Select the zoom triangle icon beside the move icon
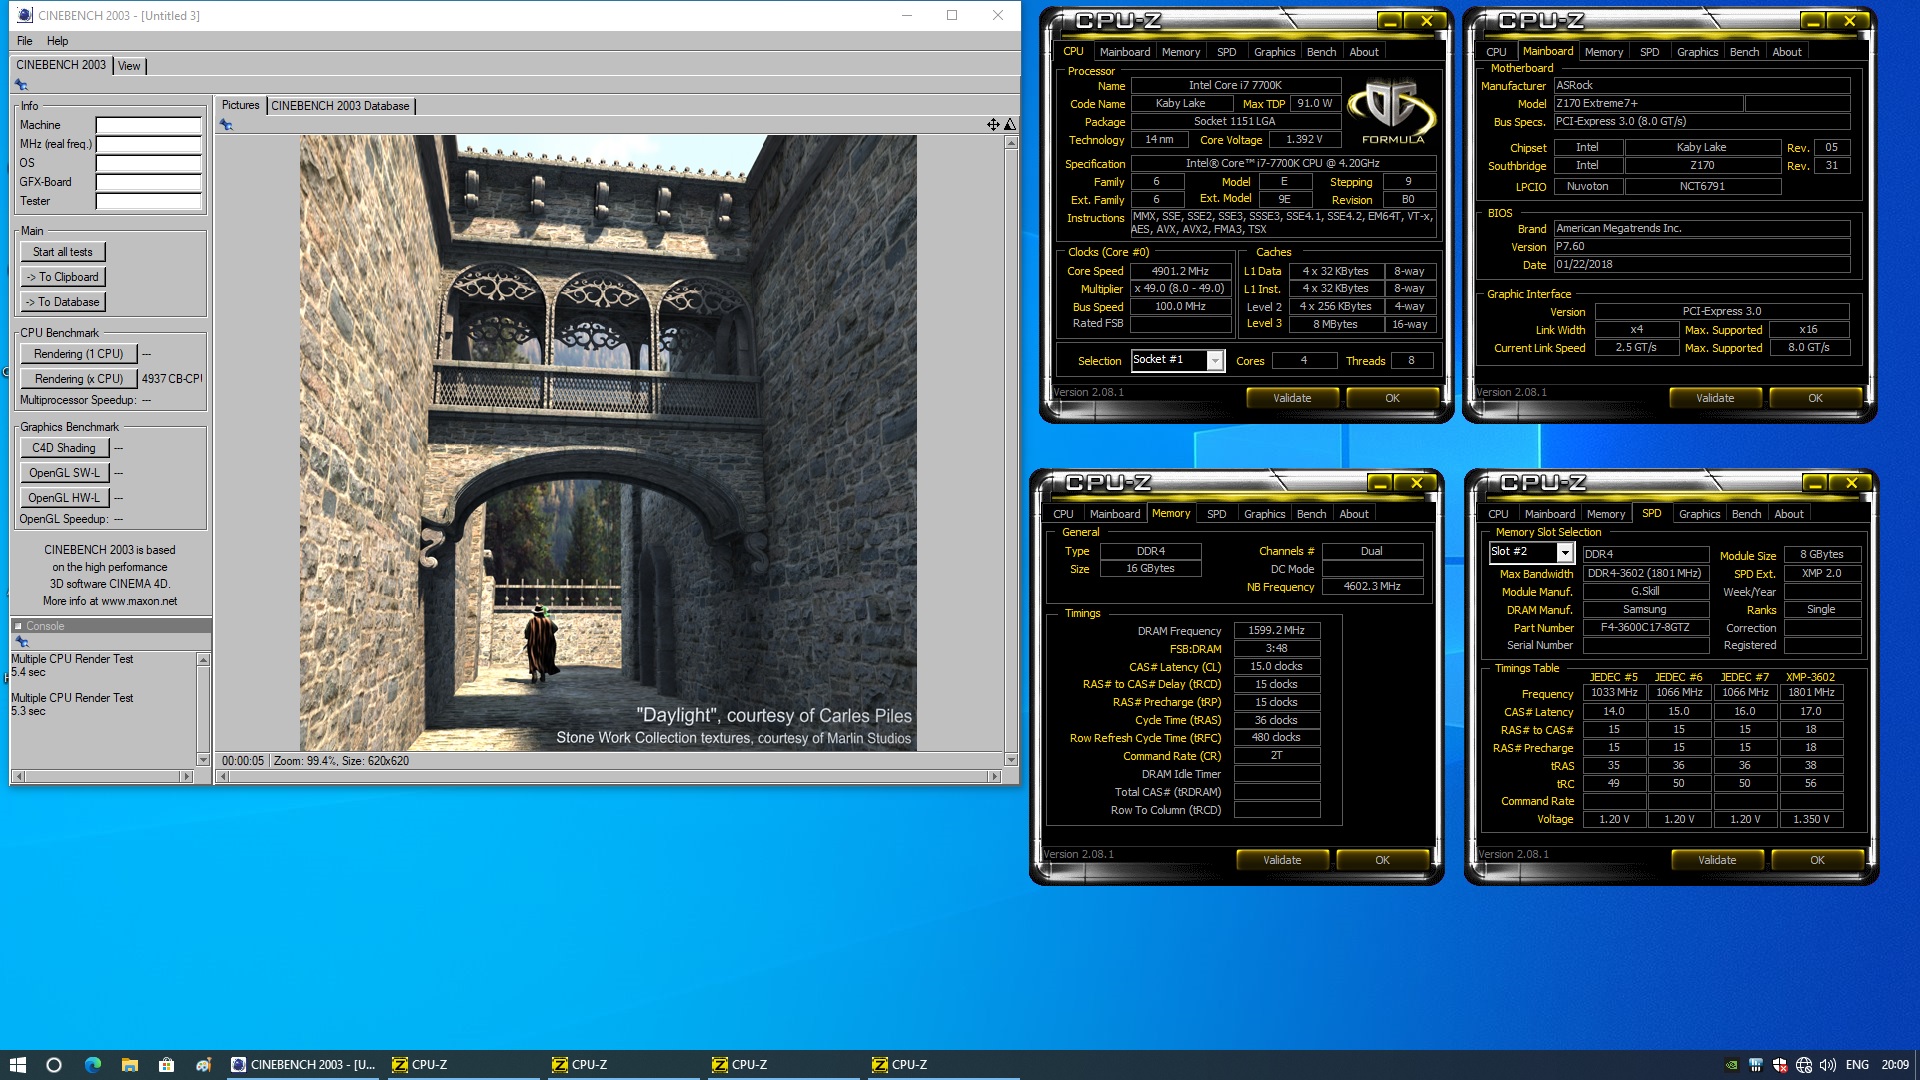The image size is (1920, 1080). click(x=1010, y=124)
